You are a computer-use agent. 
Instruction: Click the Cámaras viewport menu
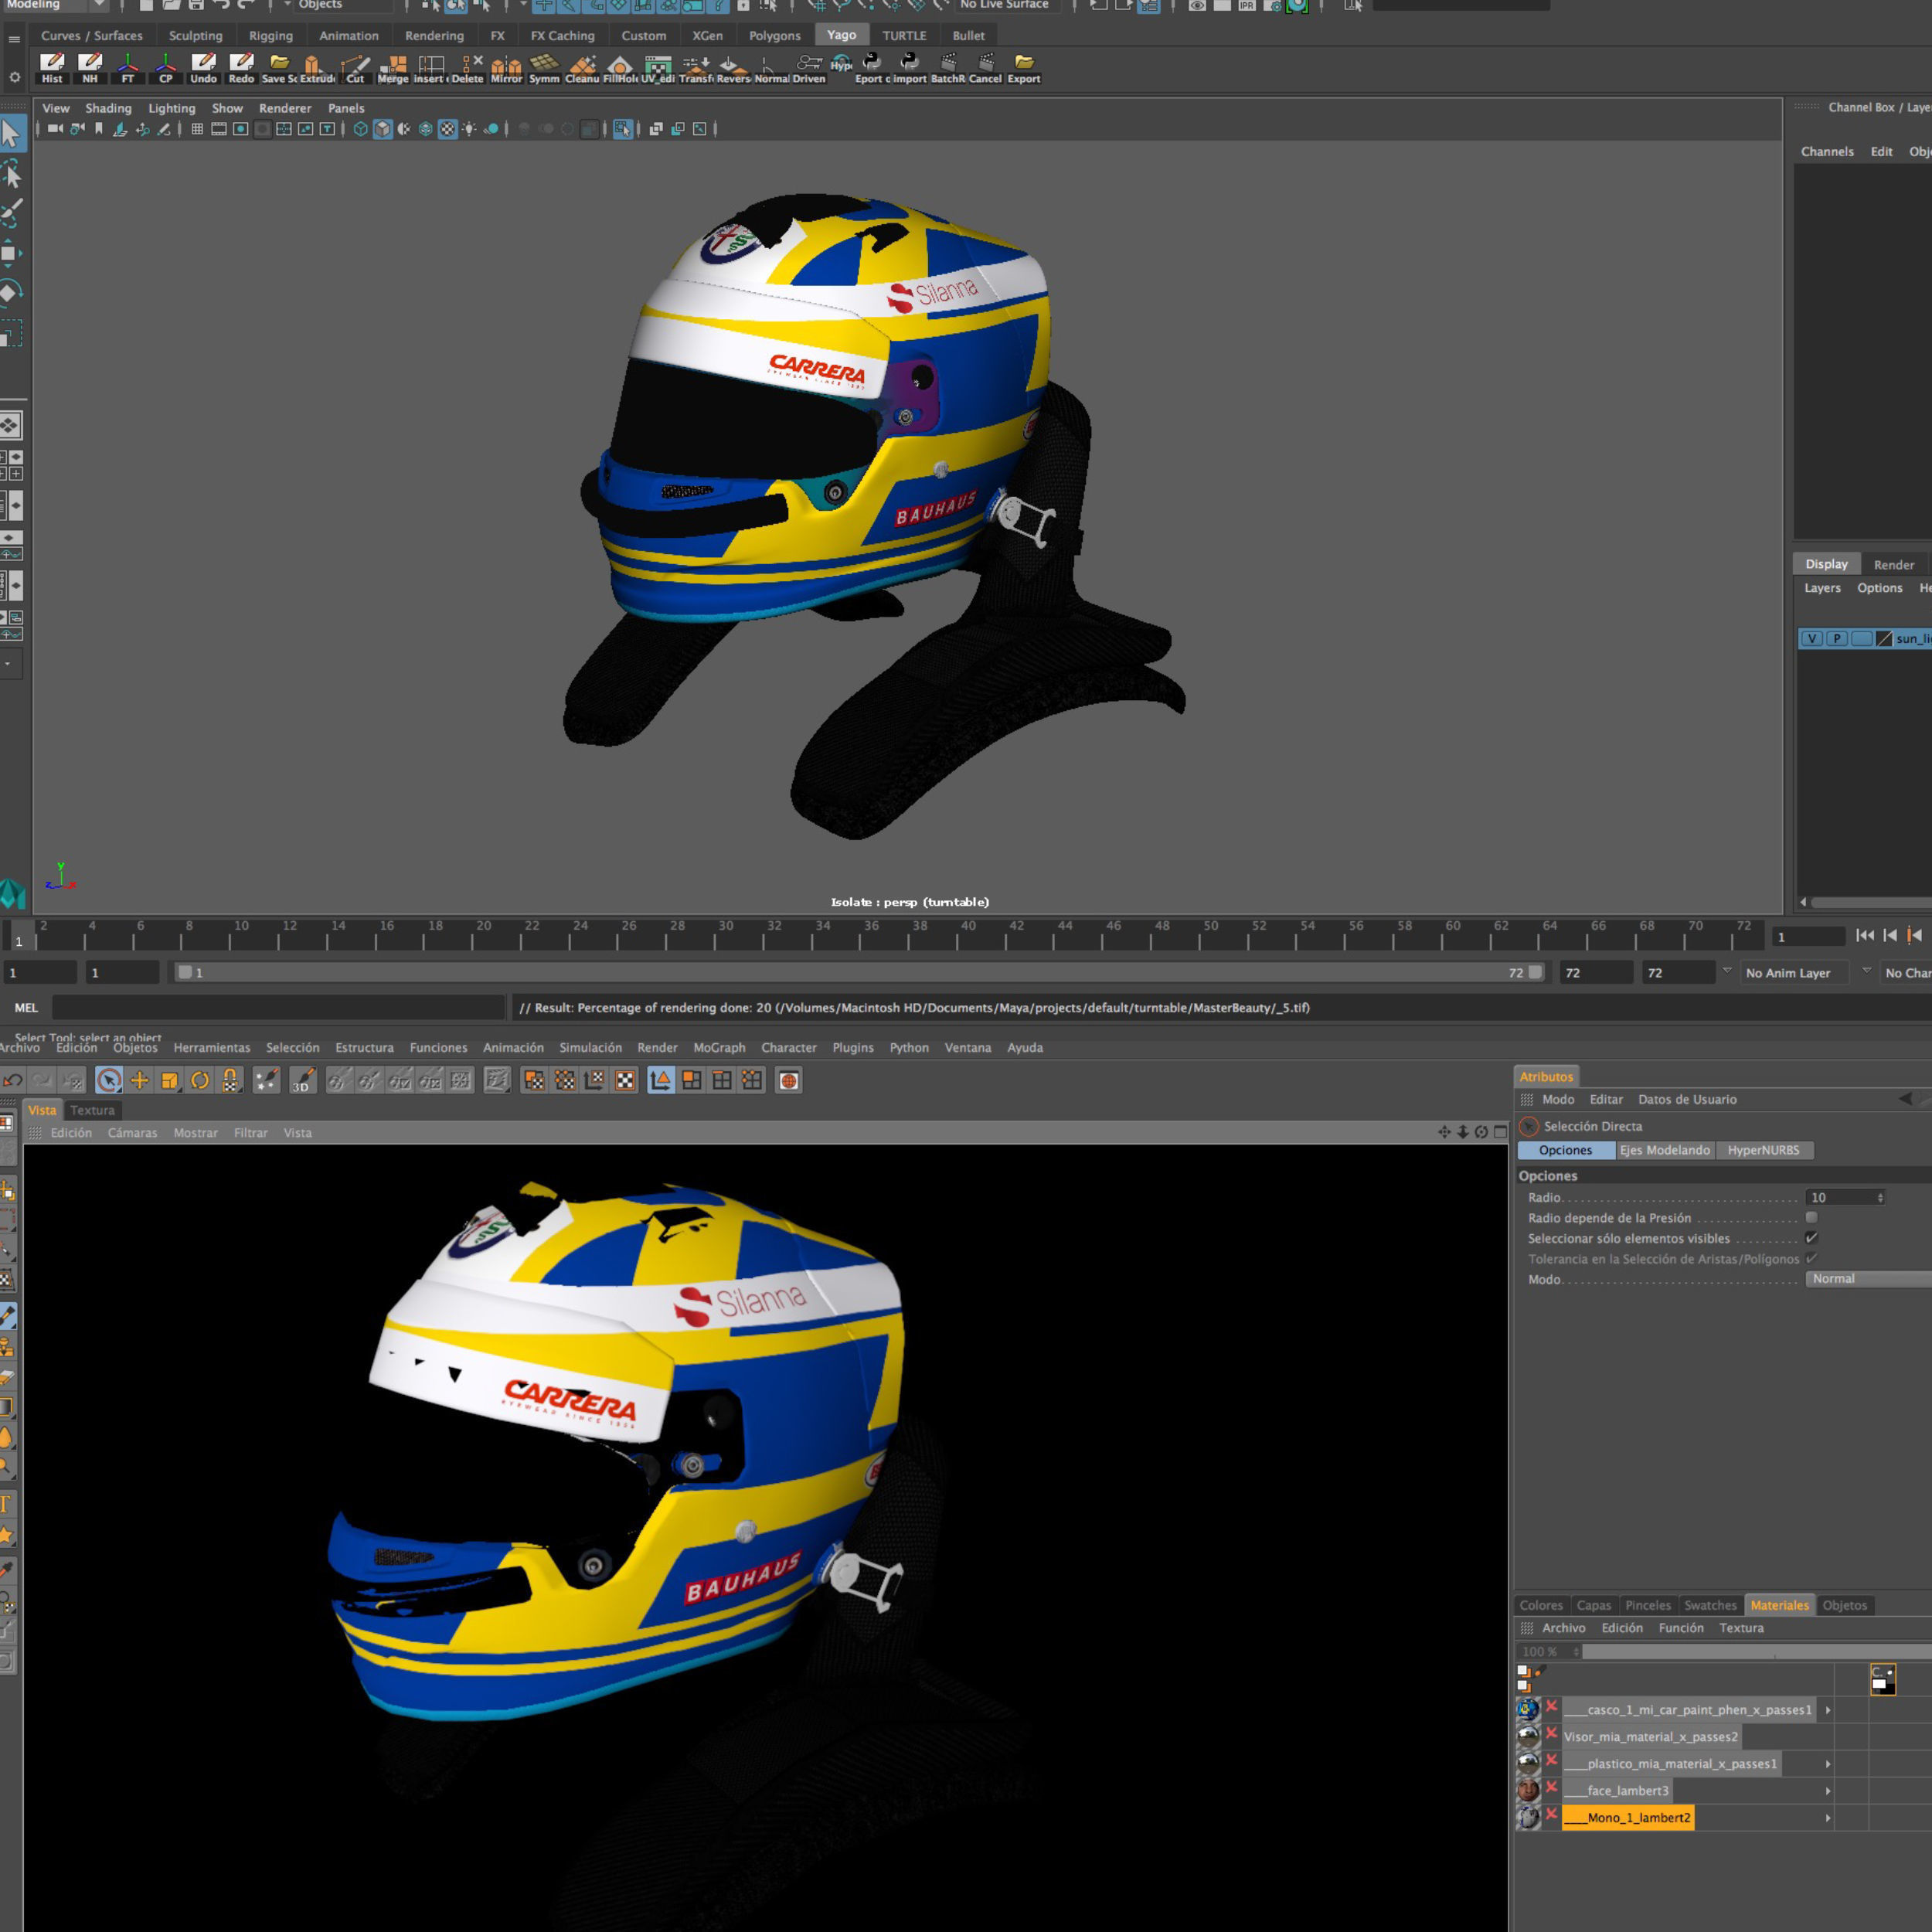click(x=133, y=1133)
